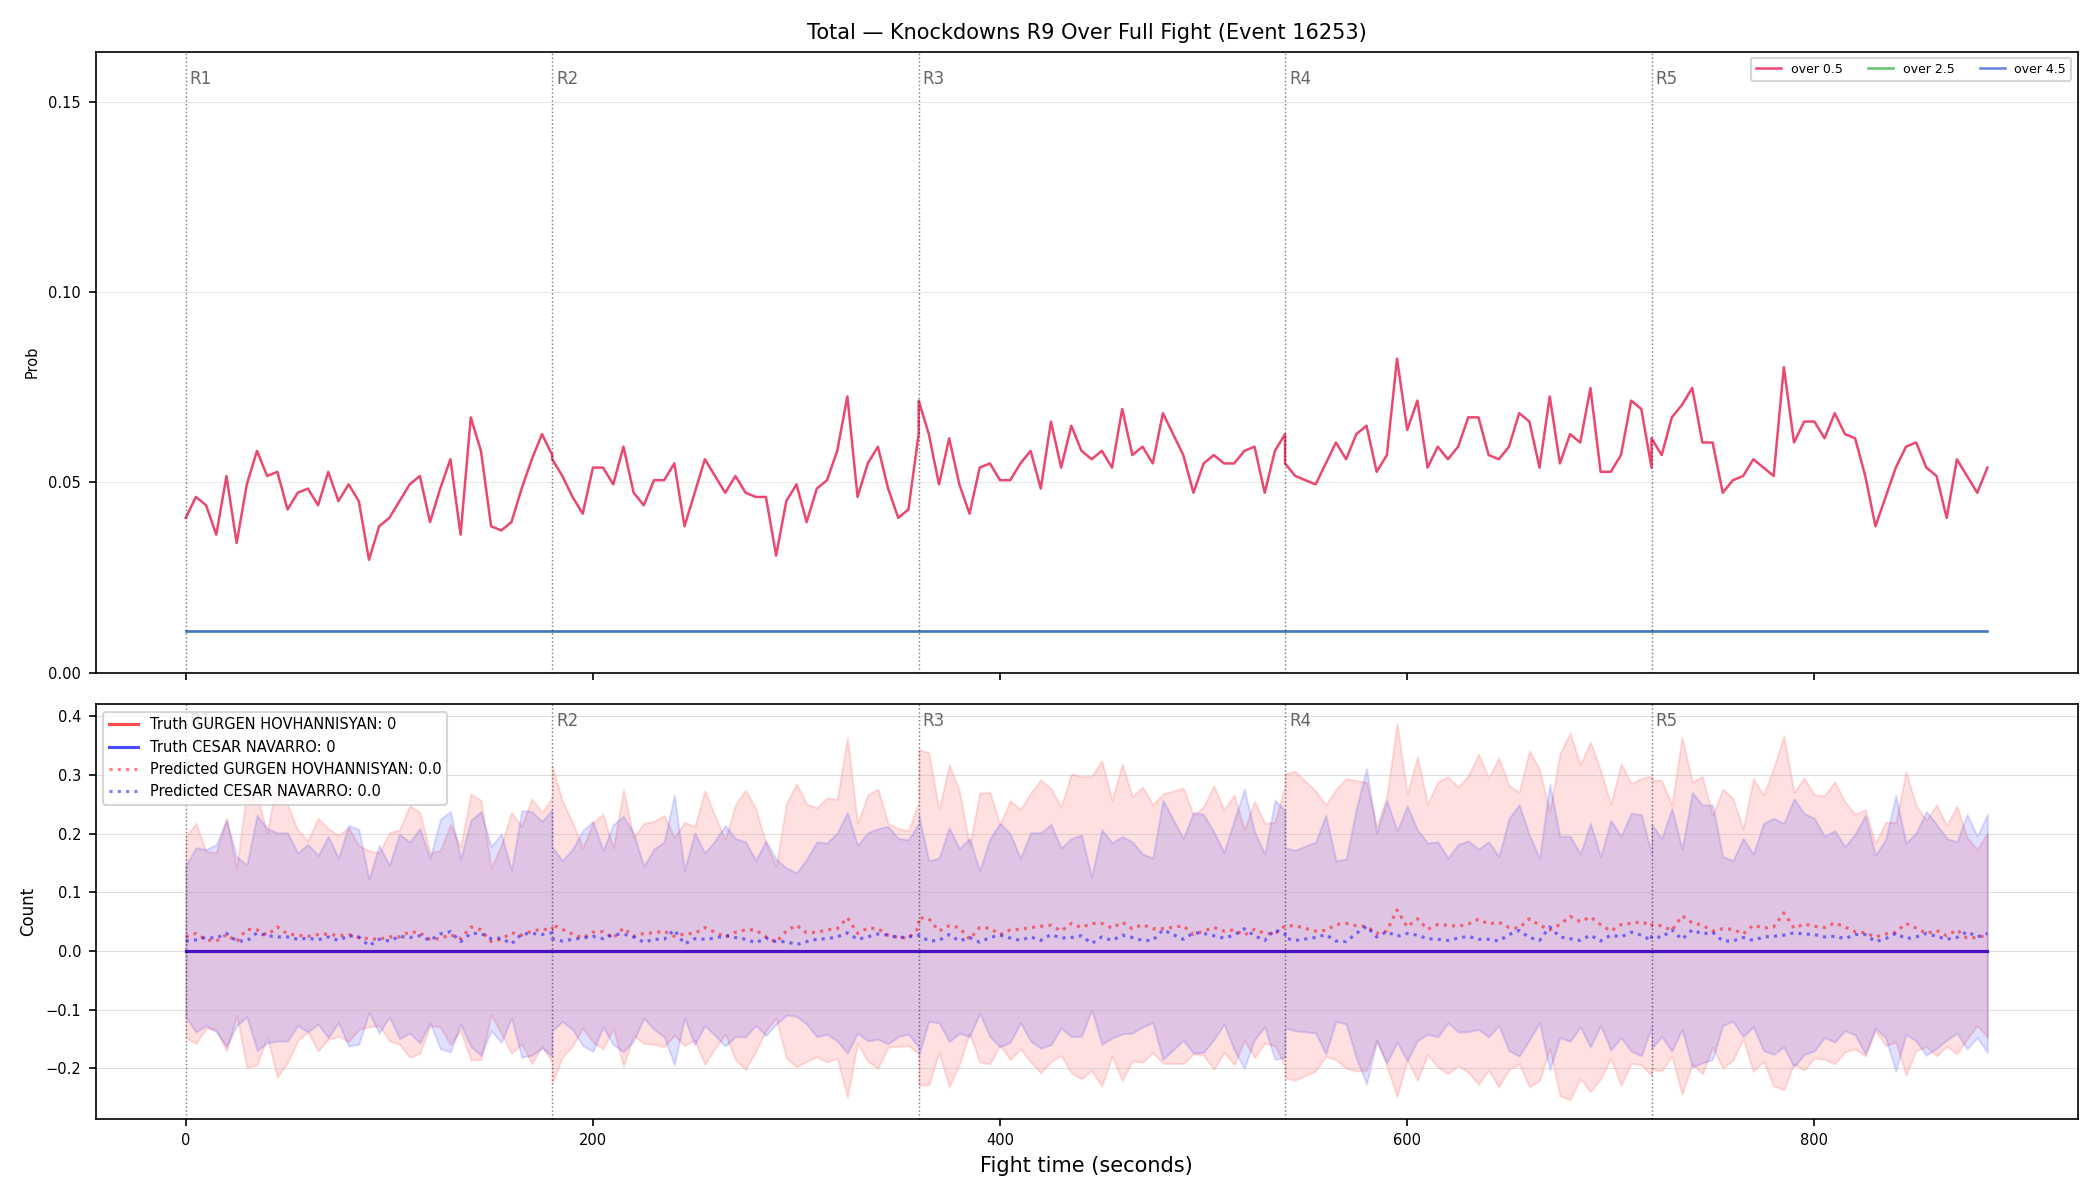Click the 0.4 tick on the Count axis
The height and width of the screenshot is (1200, 2100).
pos(70,717)
